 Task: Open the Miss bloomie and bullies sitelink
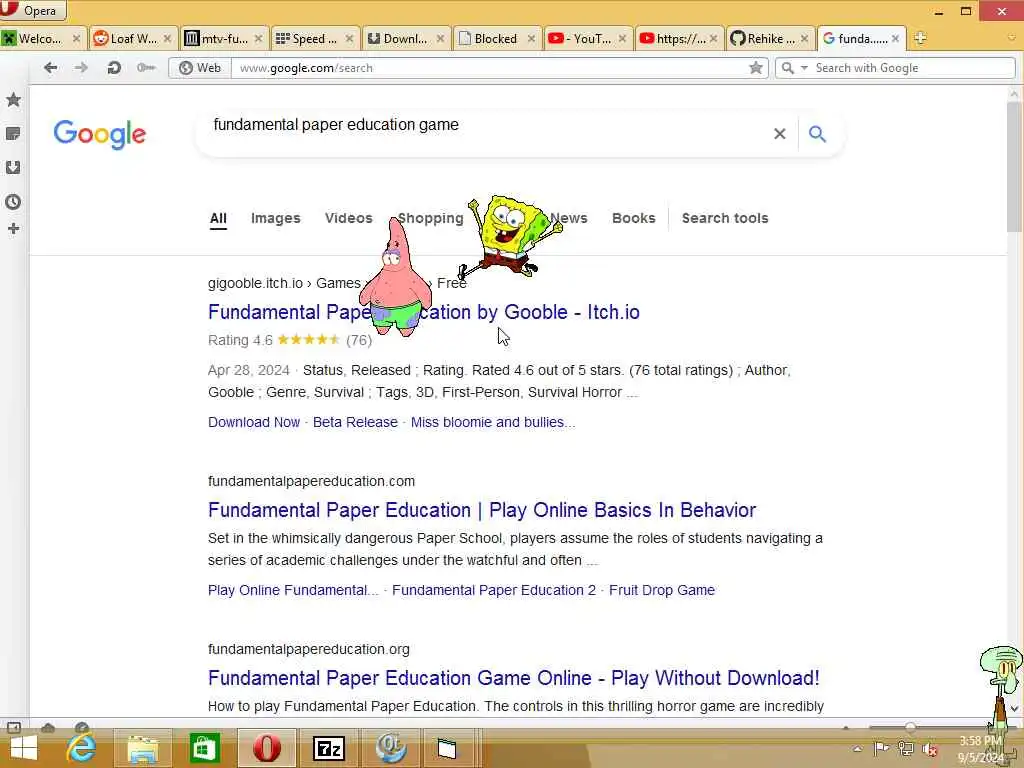click(493, 423)
